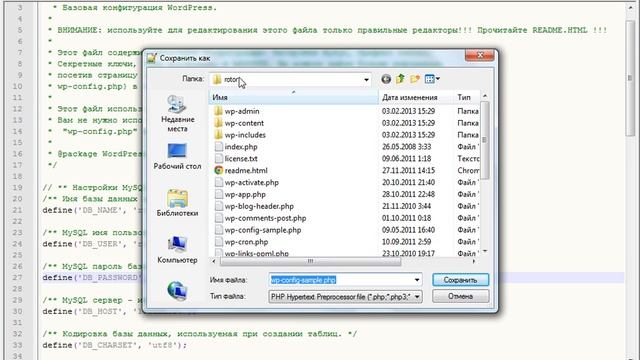This screenshot has width=640, height=360.
Task: Click date 27.11.2011 14:15 of readme.html
Action: 408,170
